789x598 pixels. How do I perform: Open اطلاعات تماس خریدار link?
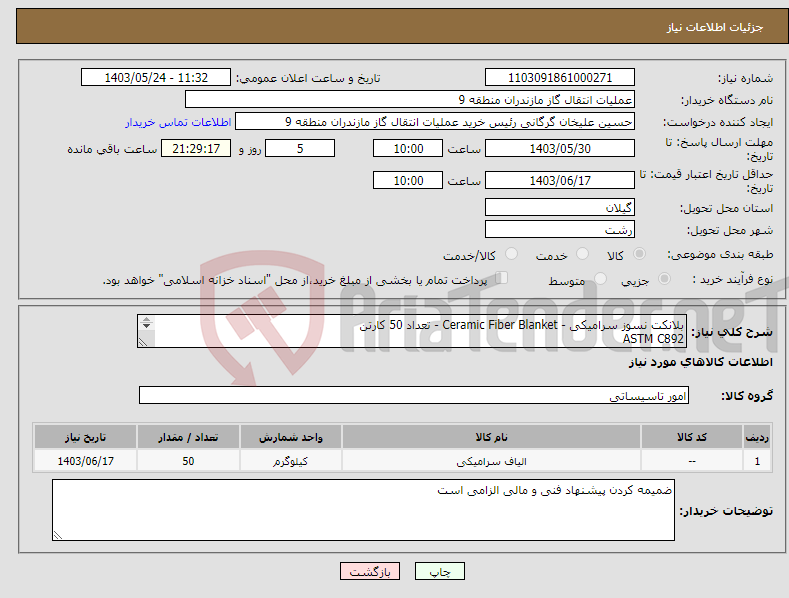178,122
